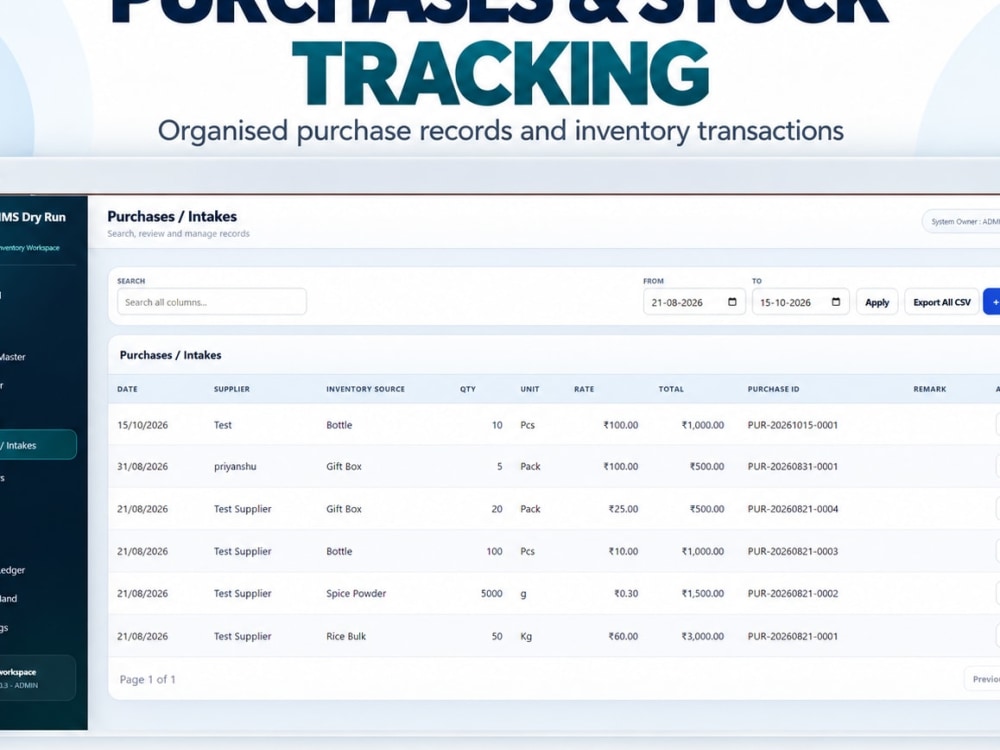This screenshot has height=750, width=1000.
Task: Click the ₹3,000.00 total cell
Action: click(703, 636)
